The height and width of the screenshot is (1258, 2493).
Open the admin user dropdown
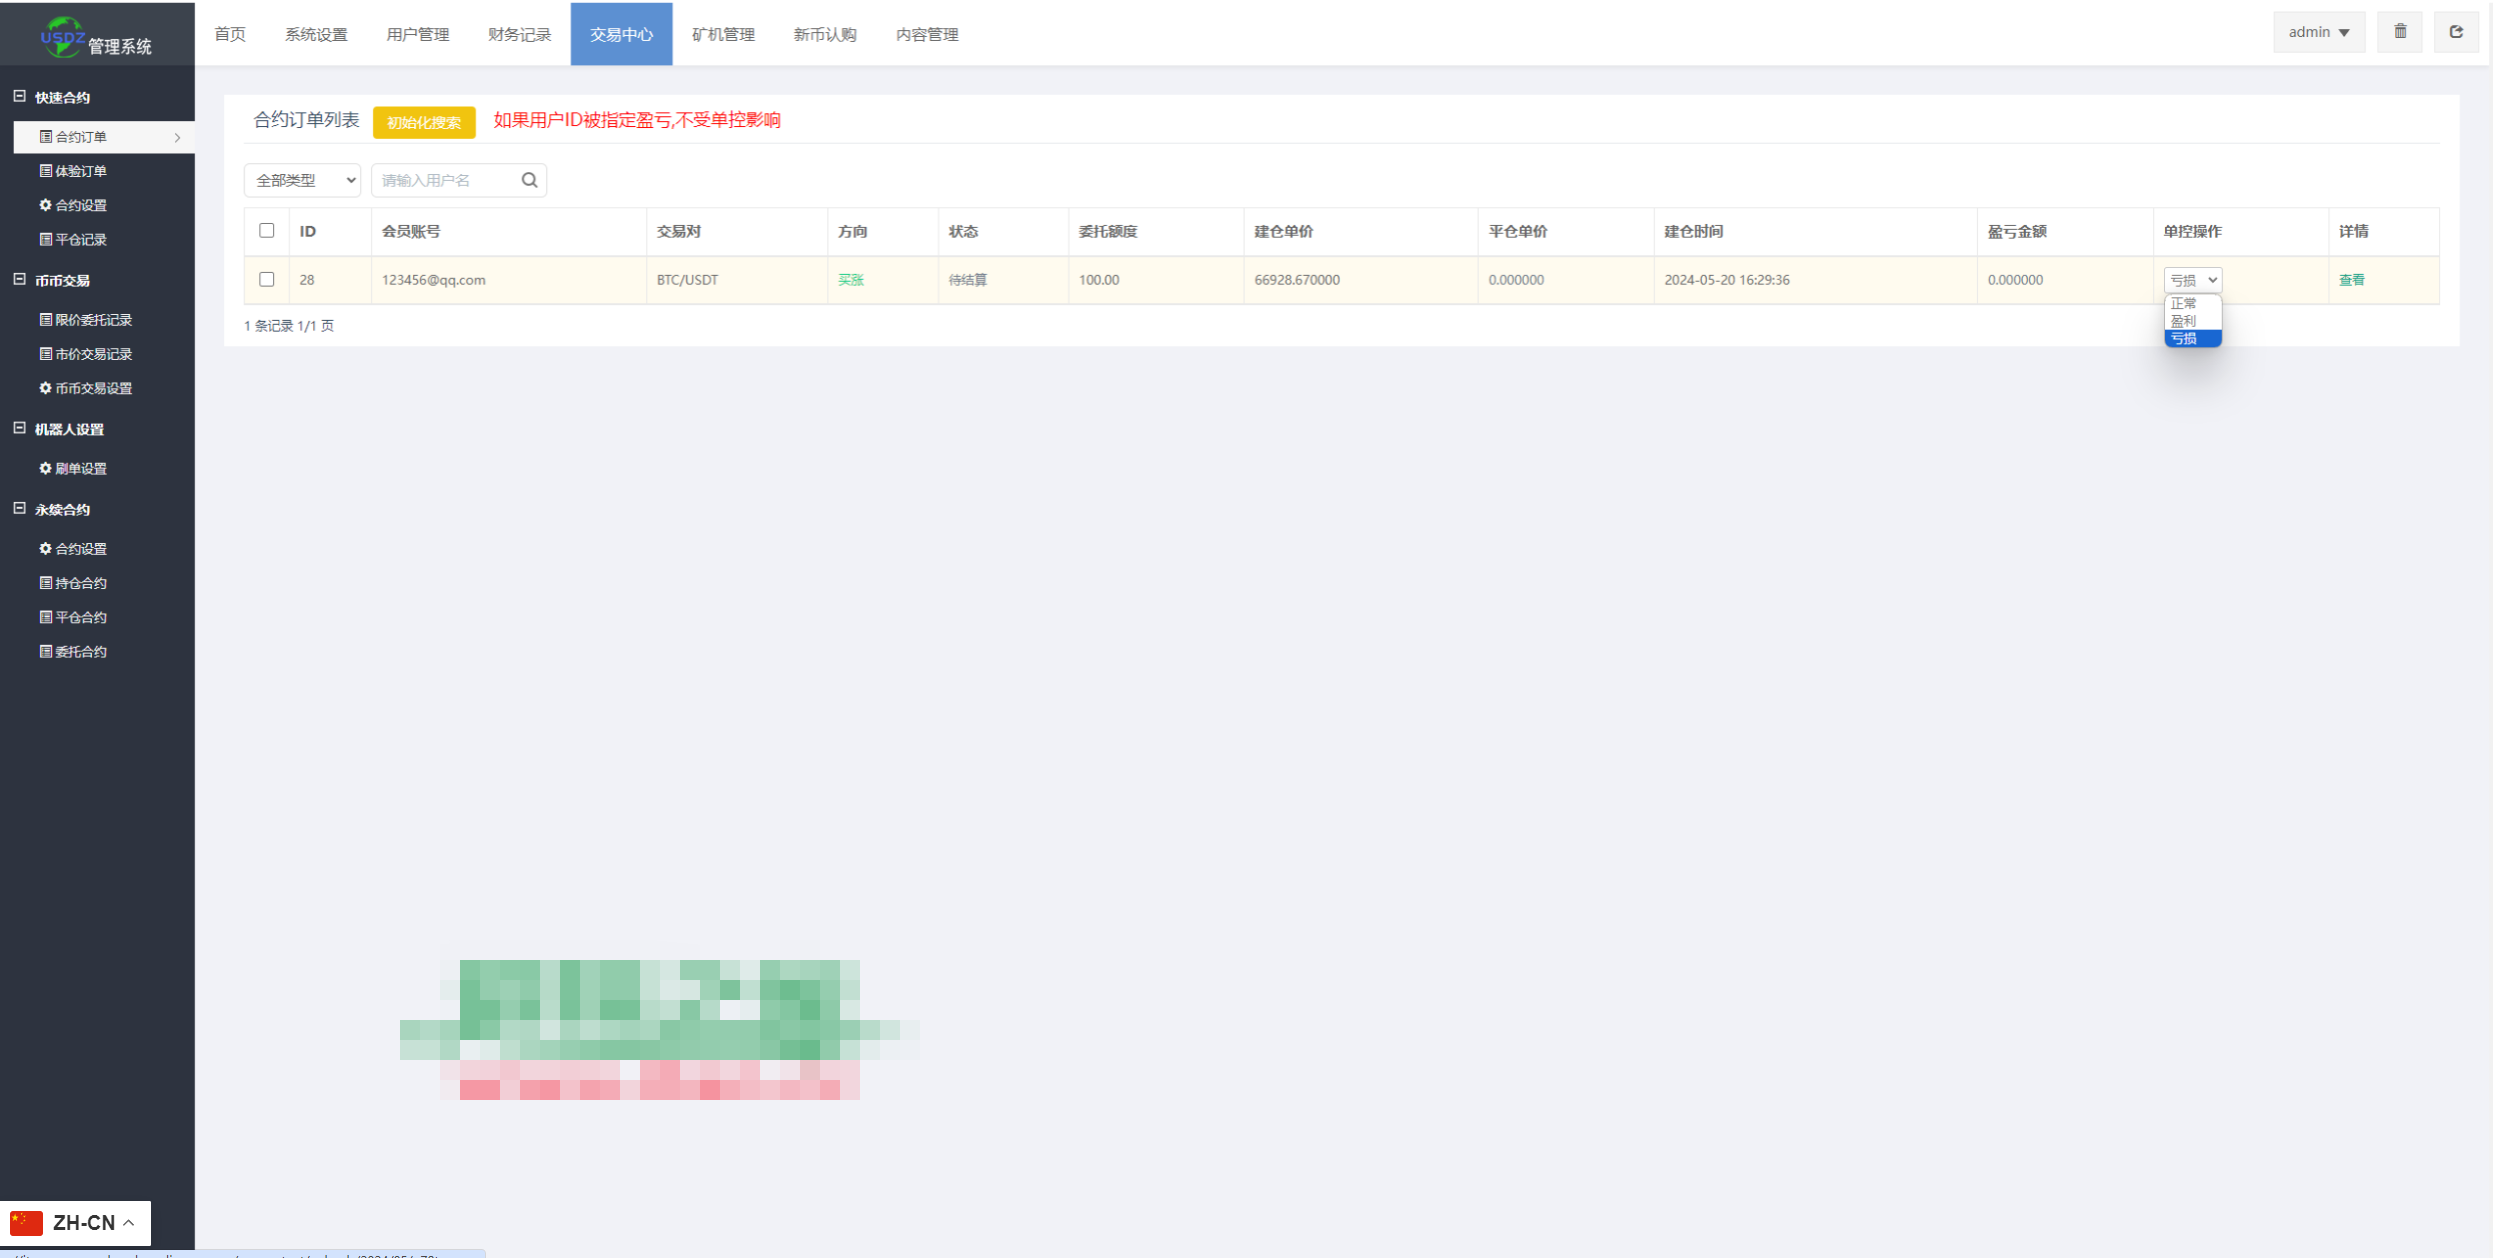2318,32
